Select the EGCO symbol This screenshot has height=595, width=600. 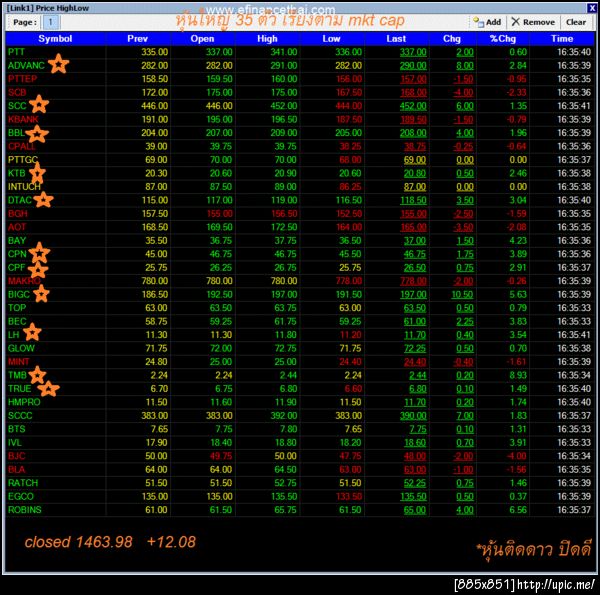[x=21, y=497]
